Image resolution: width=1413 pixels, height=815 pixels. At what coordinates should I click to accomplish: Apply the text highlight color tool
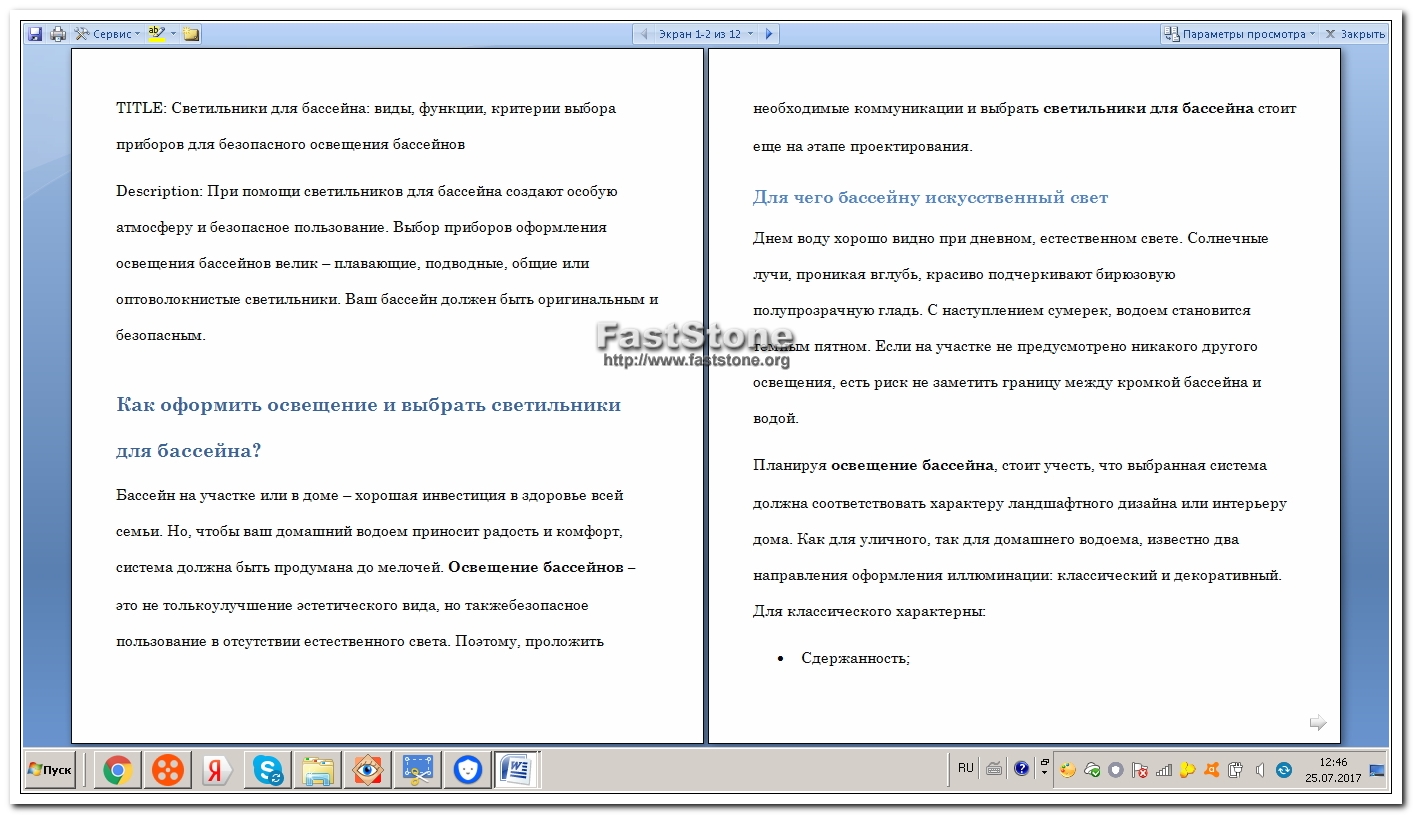click(x=156, y=34)
